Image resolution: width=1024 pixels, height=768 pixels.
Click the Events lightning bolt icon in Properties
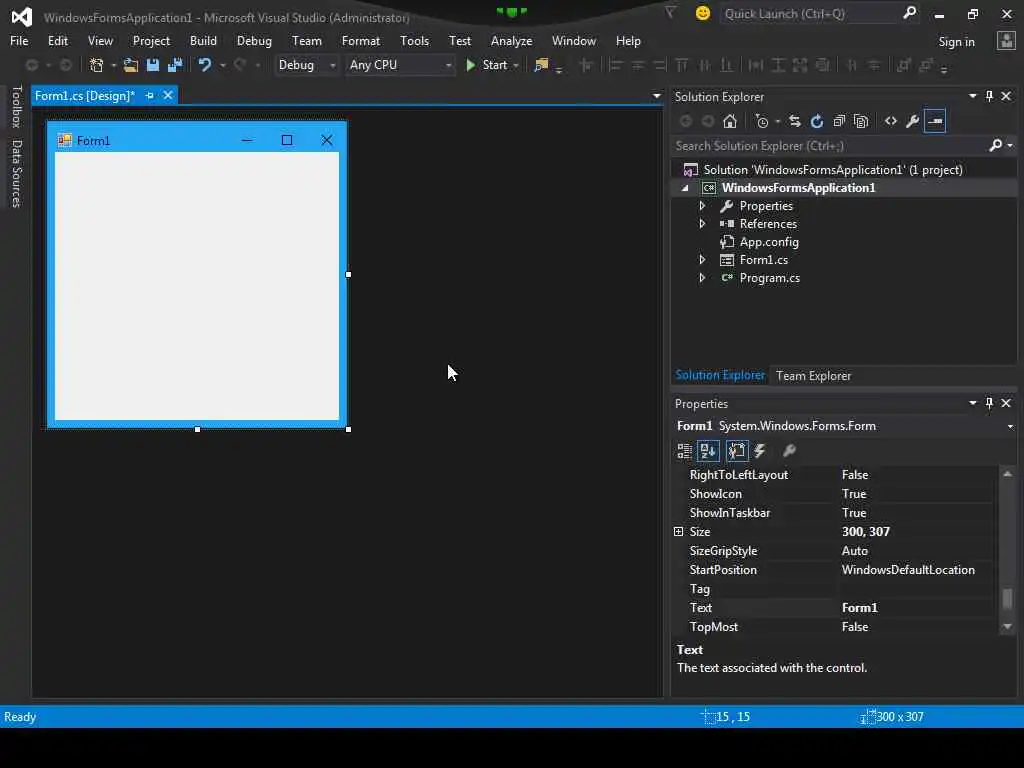tap(760, 451)
